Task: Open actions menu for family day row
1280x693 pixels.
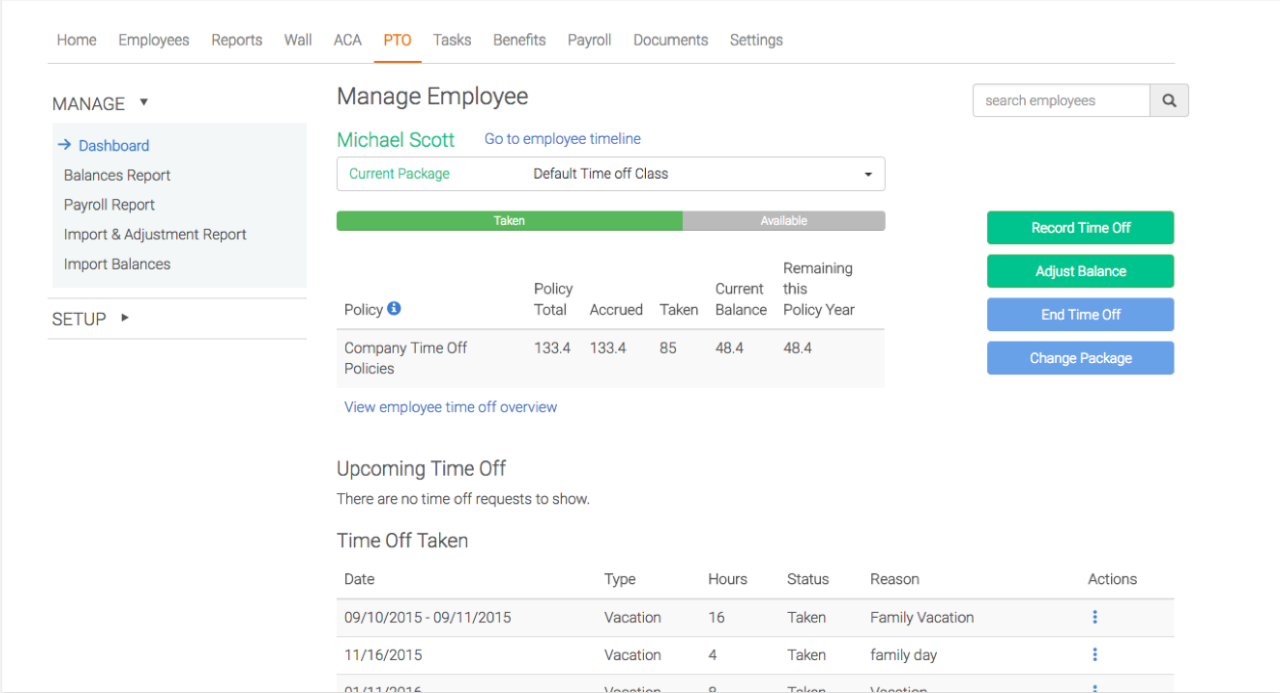Action: (1095, 655)
